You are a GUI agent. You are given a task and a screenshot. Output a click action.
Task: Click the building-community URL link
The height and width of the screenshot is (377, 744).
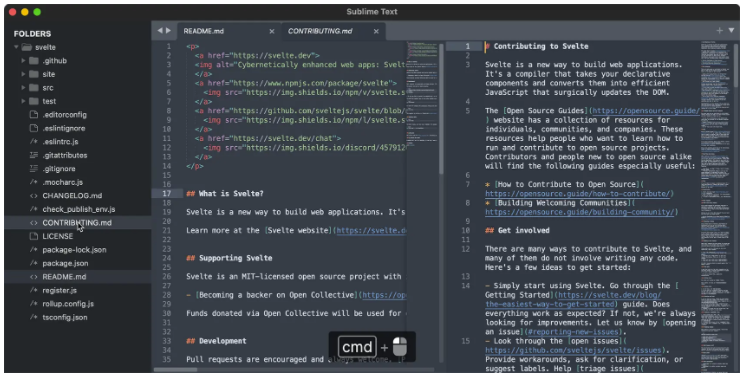pyautogui.click(x=579, y=212)
